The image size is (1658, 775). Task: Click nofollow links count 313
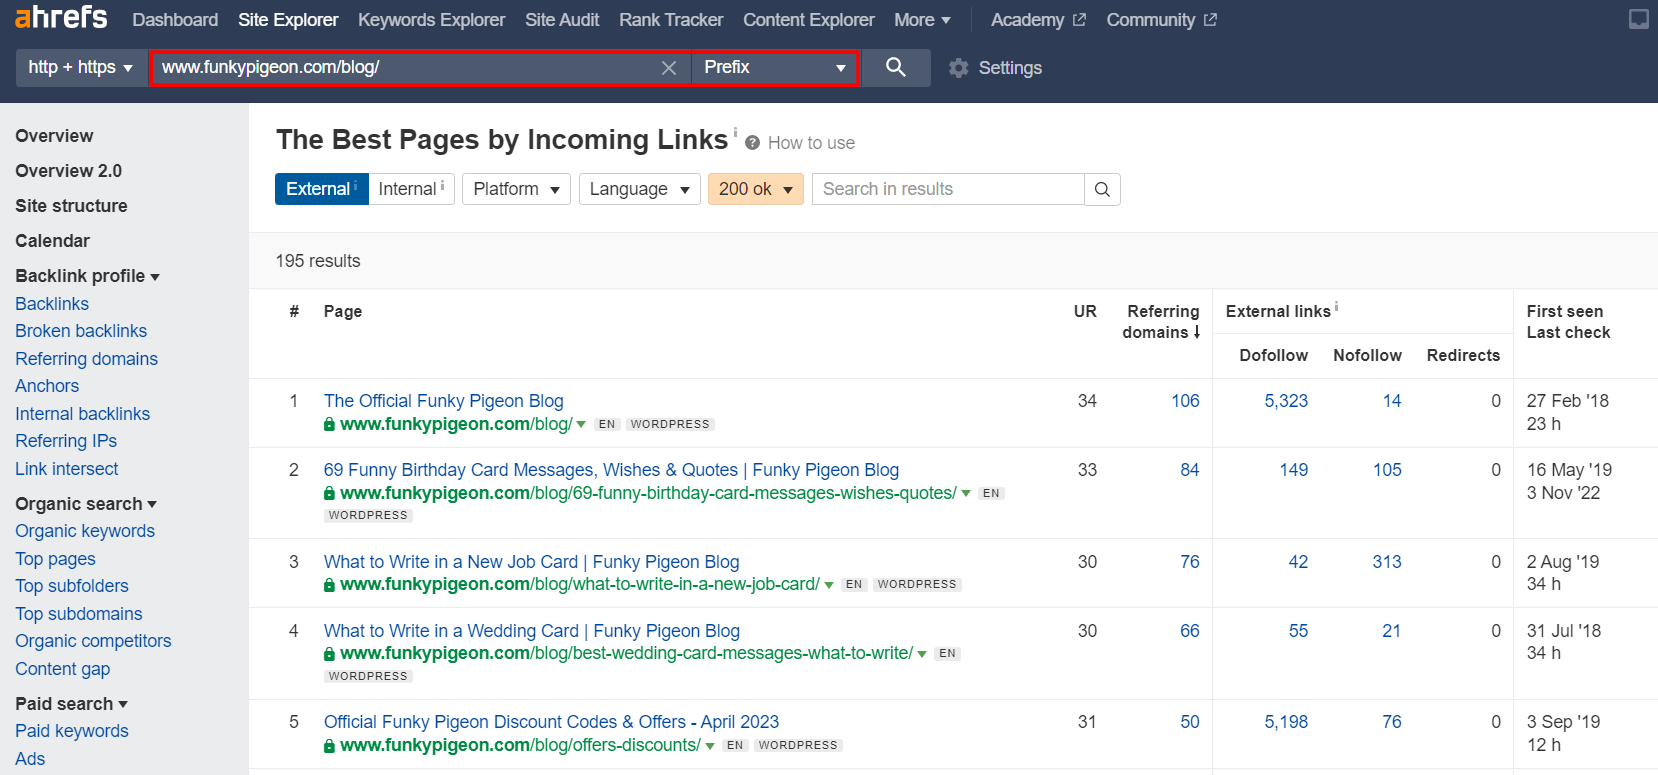tap(1387, 562)
